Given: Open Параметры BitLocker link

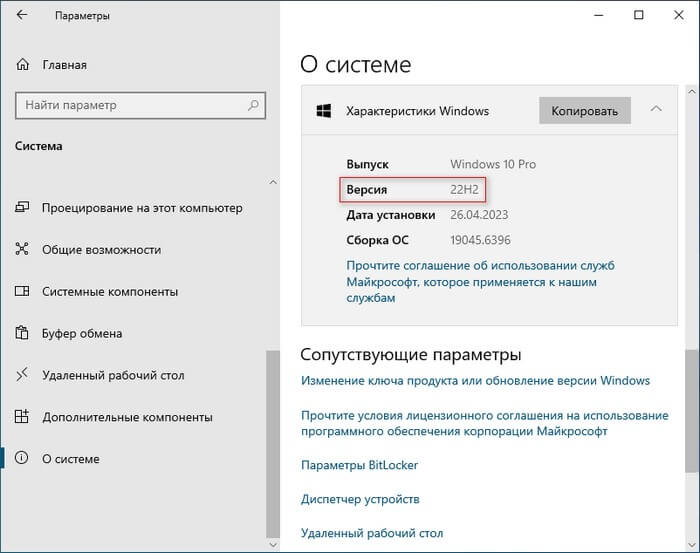Looking at the screenshot, I should tap(359, 465).
